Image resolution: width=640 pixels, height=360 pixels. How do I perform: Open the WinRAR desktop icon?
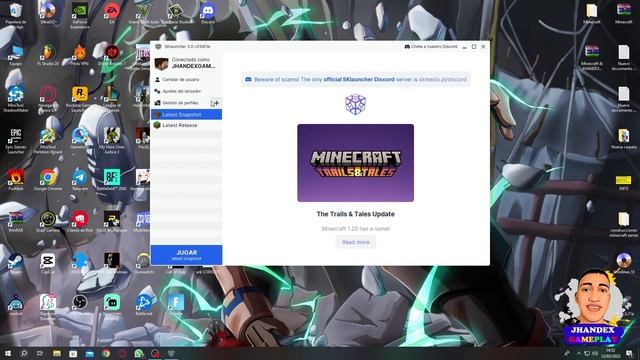click(16, 222)
